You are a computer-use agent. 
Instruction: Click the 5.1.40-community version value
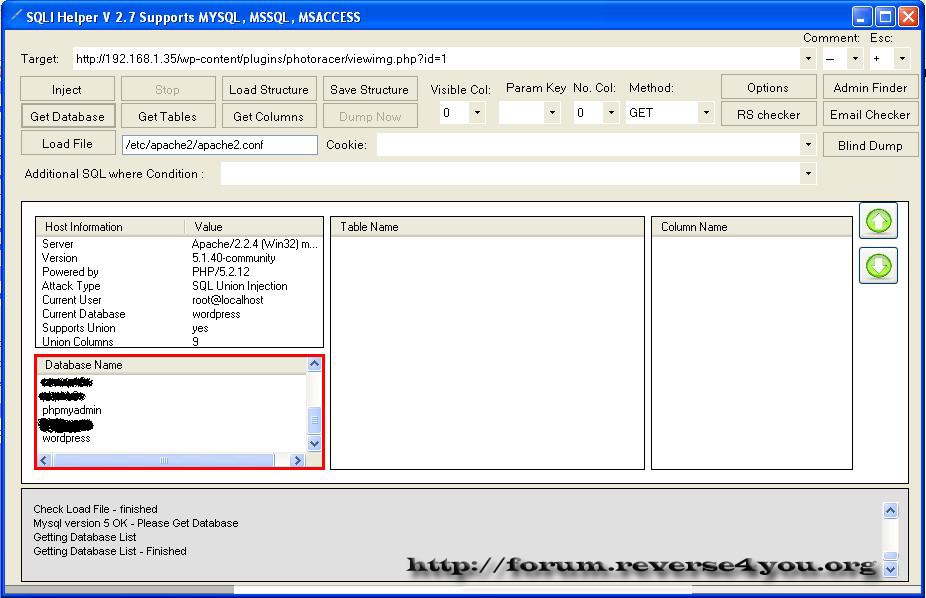tap(234, 258)
